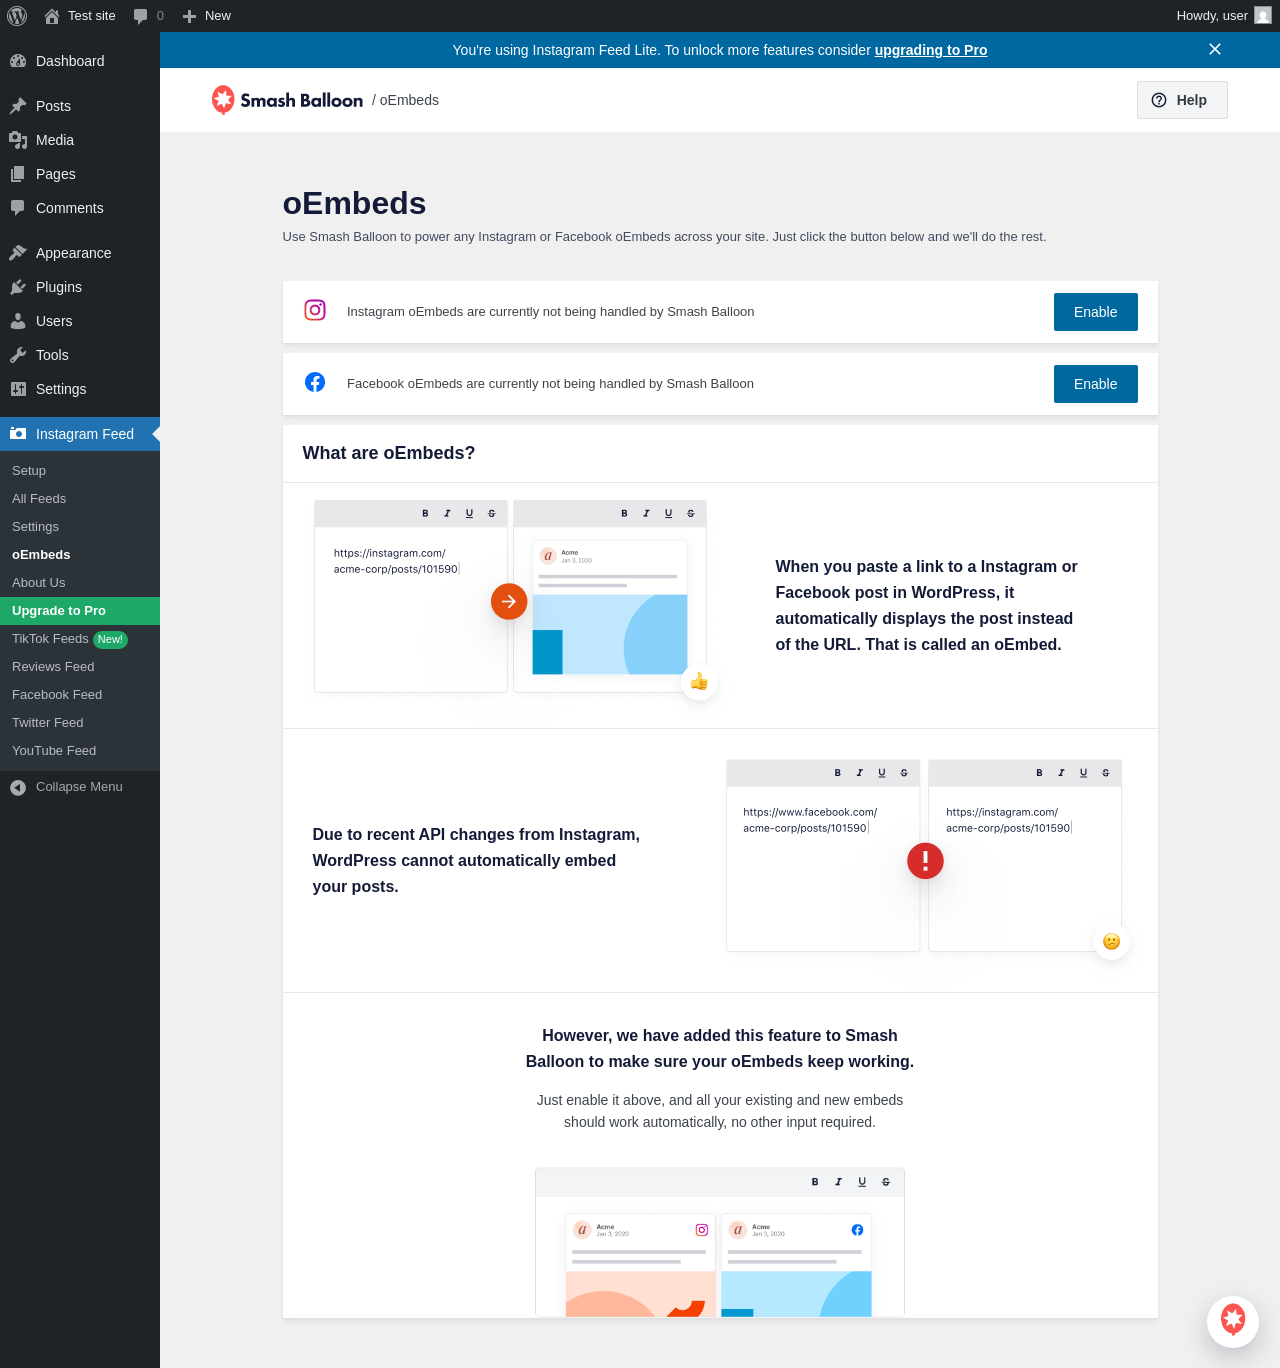Click the Pages icon in sidebar
Viewport: 1280px width, 1368px height.
(x=18, y=174)
